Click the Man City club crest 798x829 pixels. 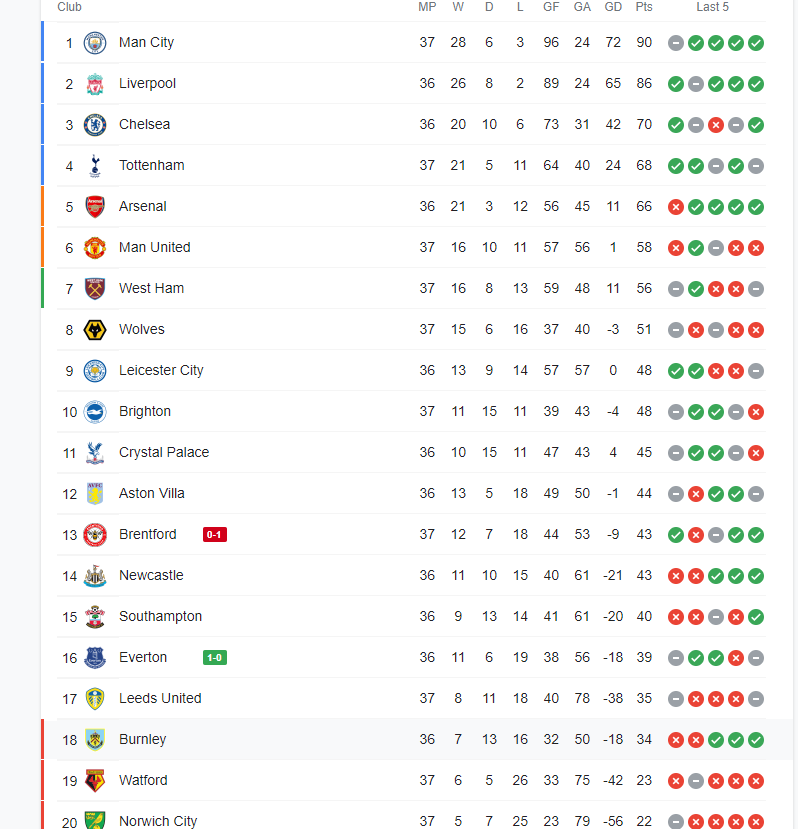(x=95, y=43)
